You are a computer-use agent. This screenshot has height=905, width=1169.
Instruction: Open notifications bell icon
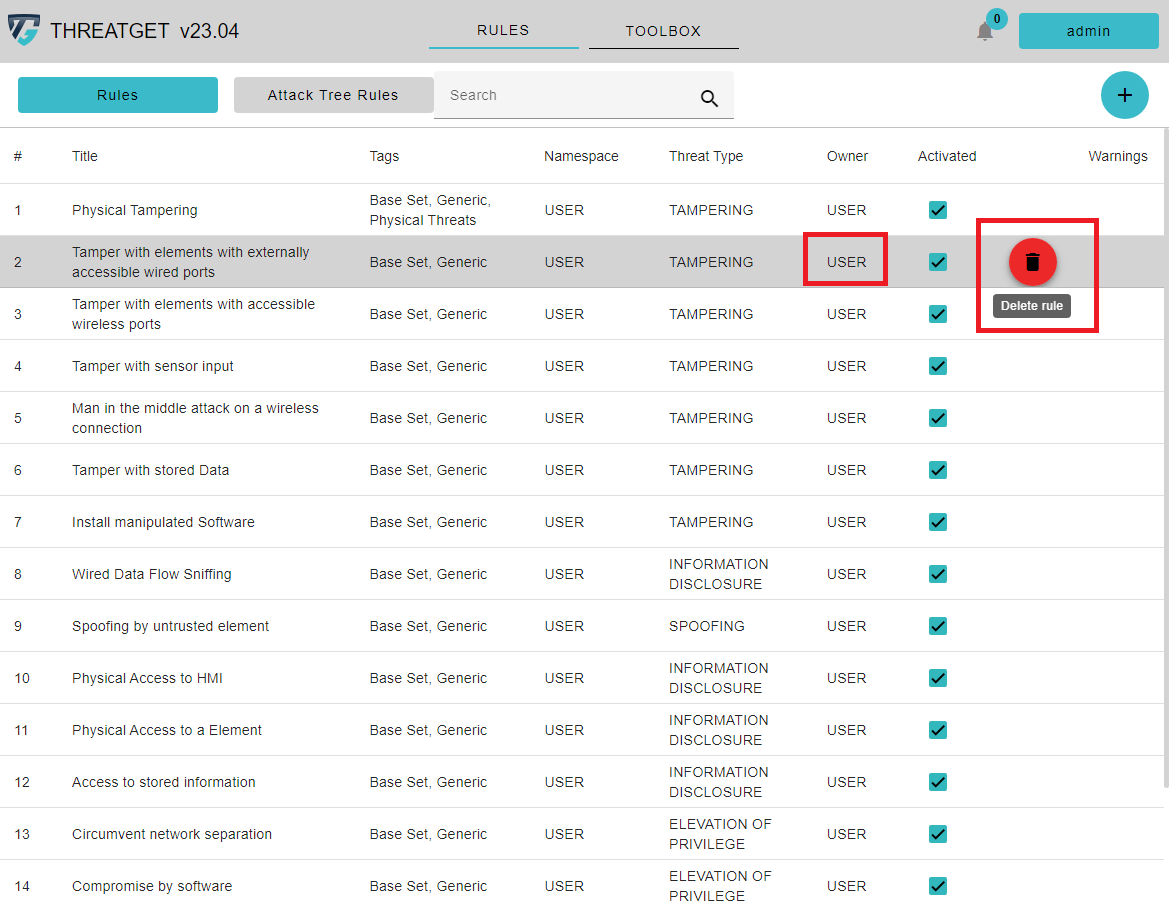point(985,32)
